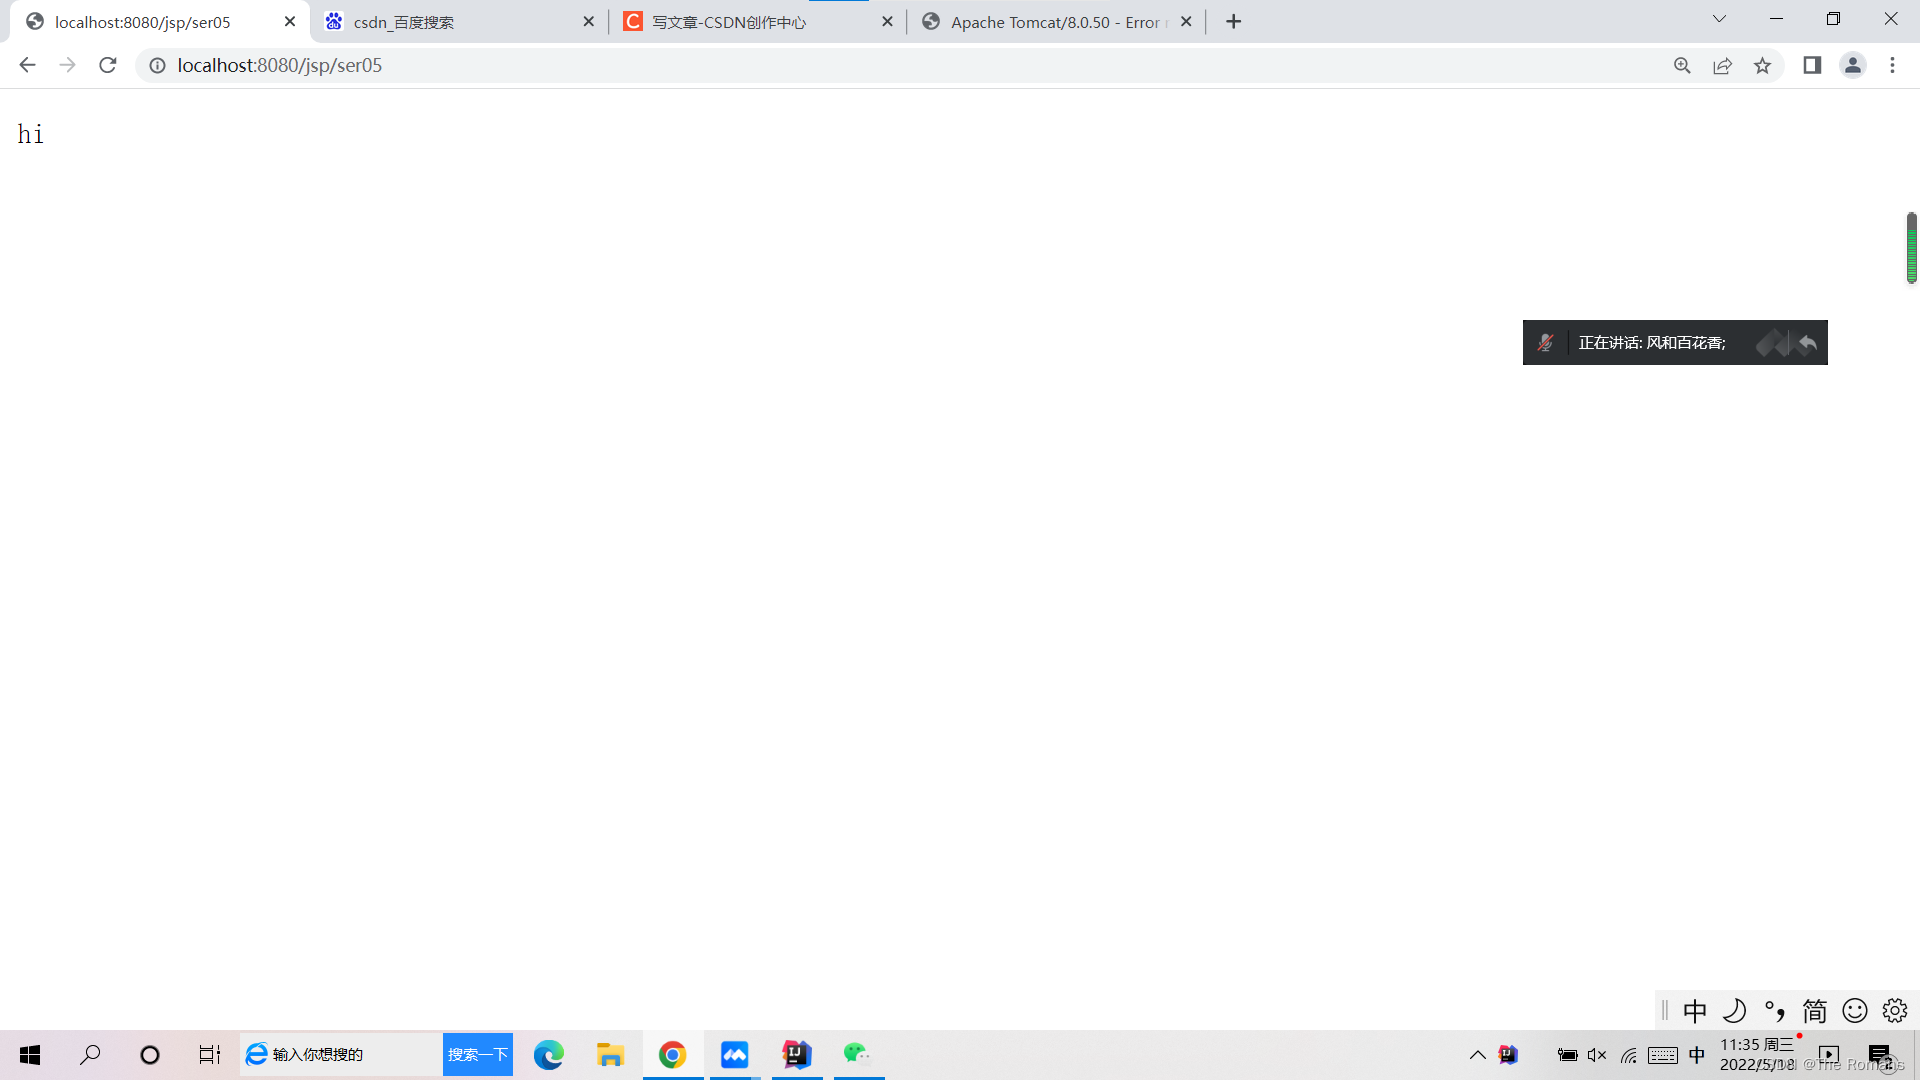Expand hidden system tray icons
1920x1080 pixels.
[x=1477, y=1054]
